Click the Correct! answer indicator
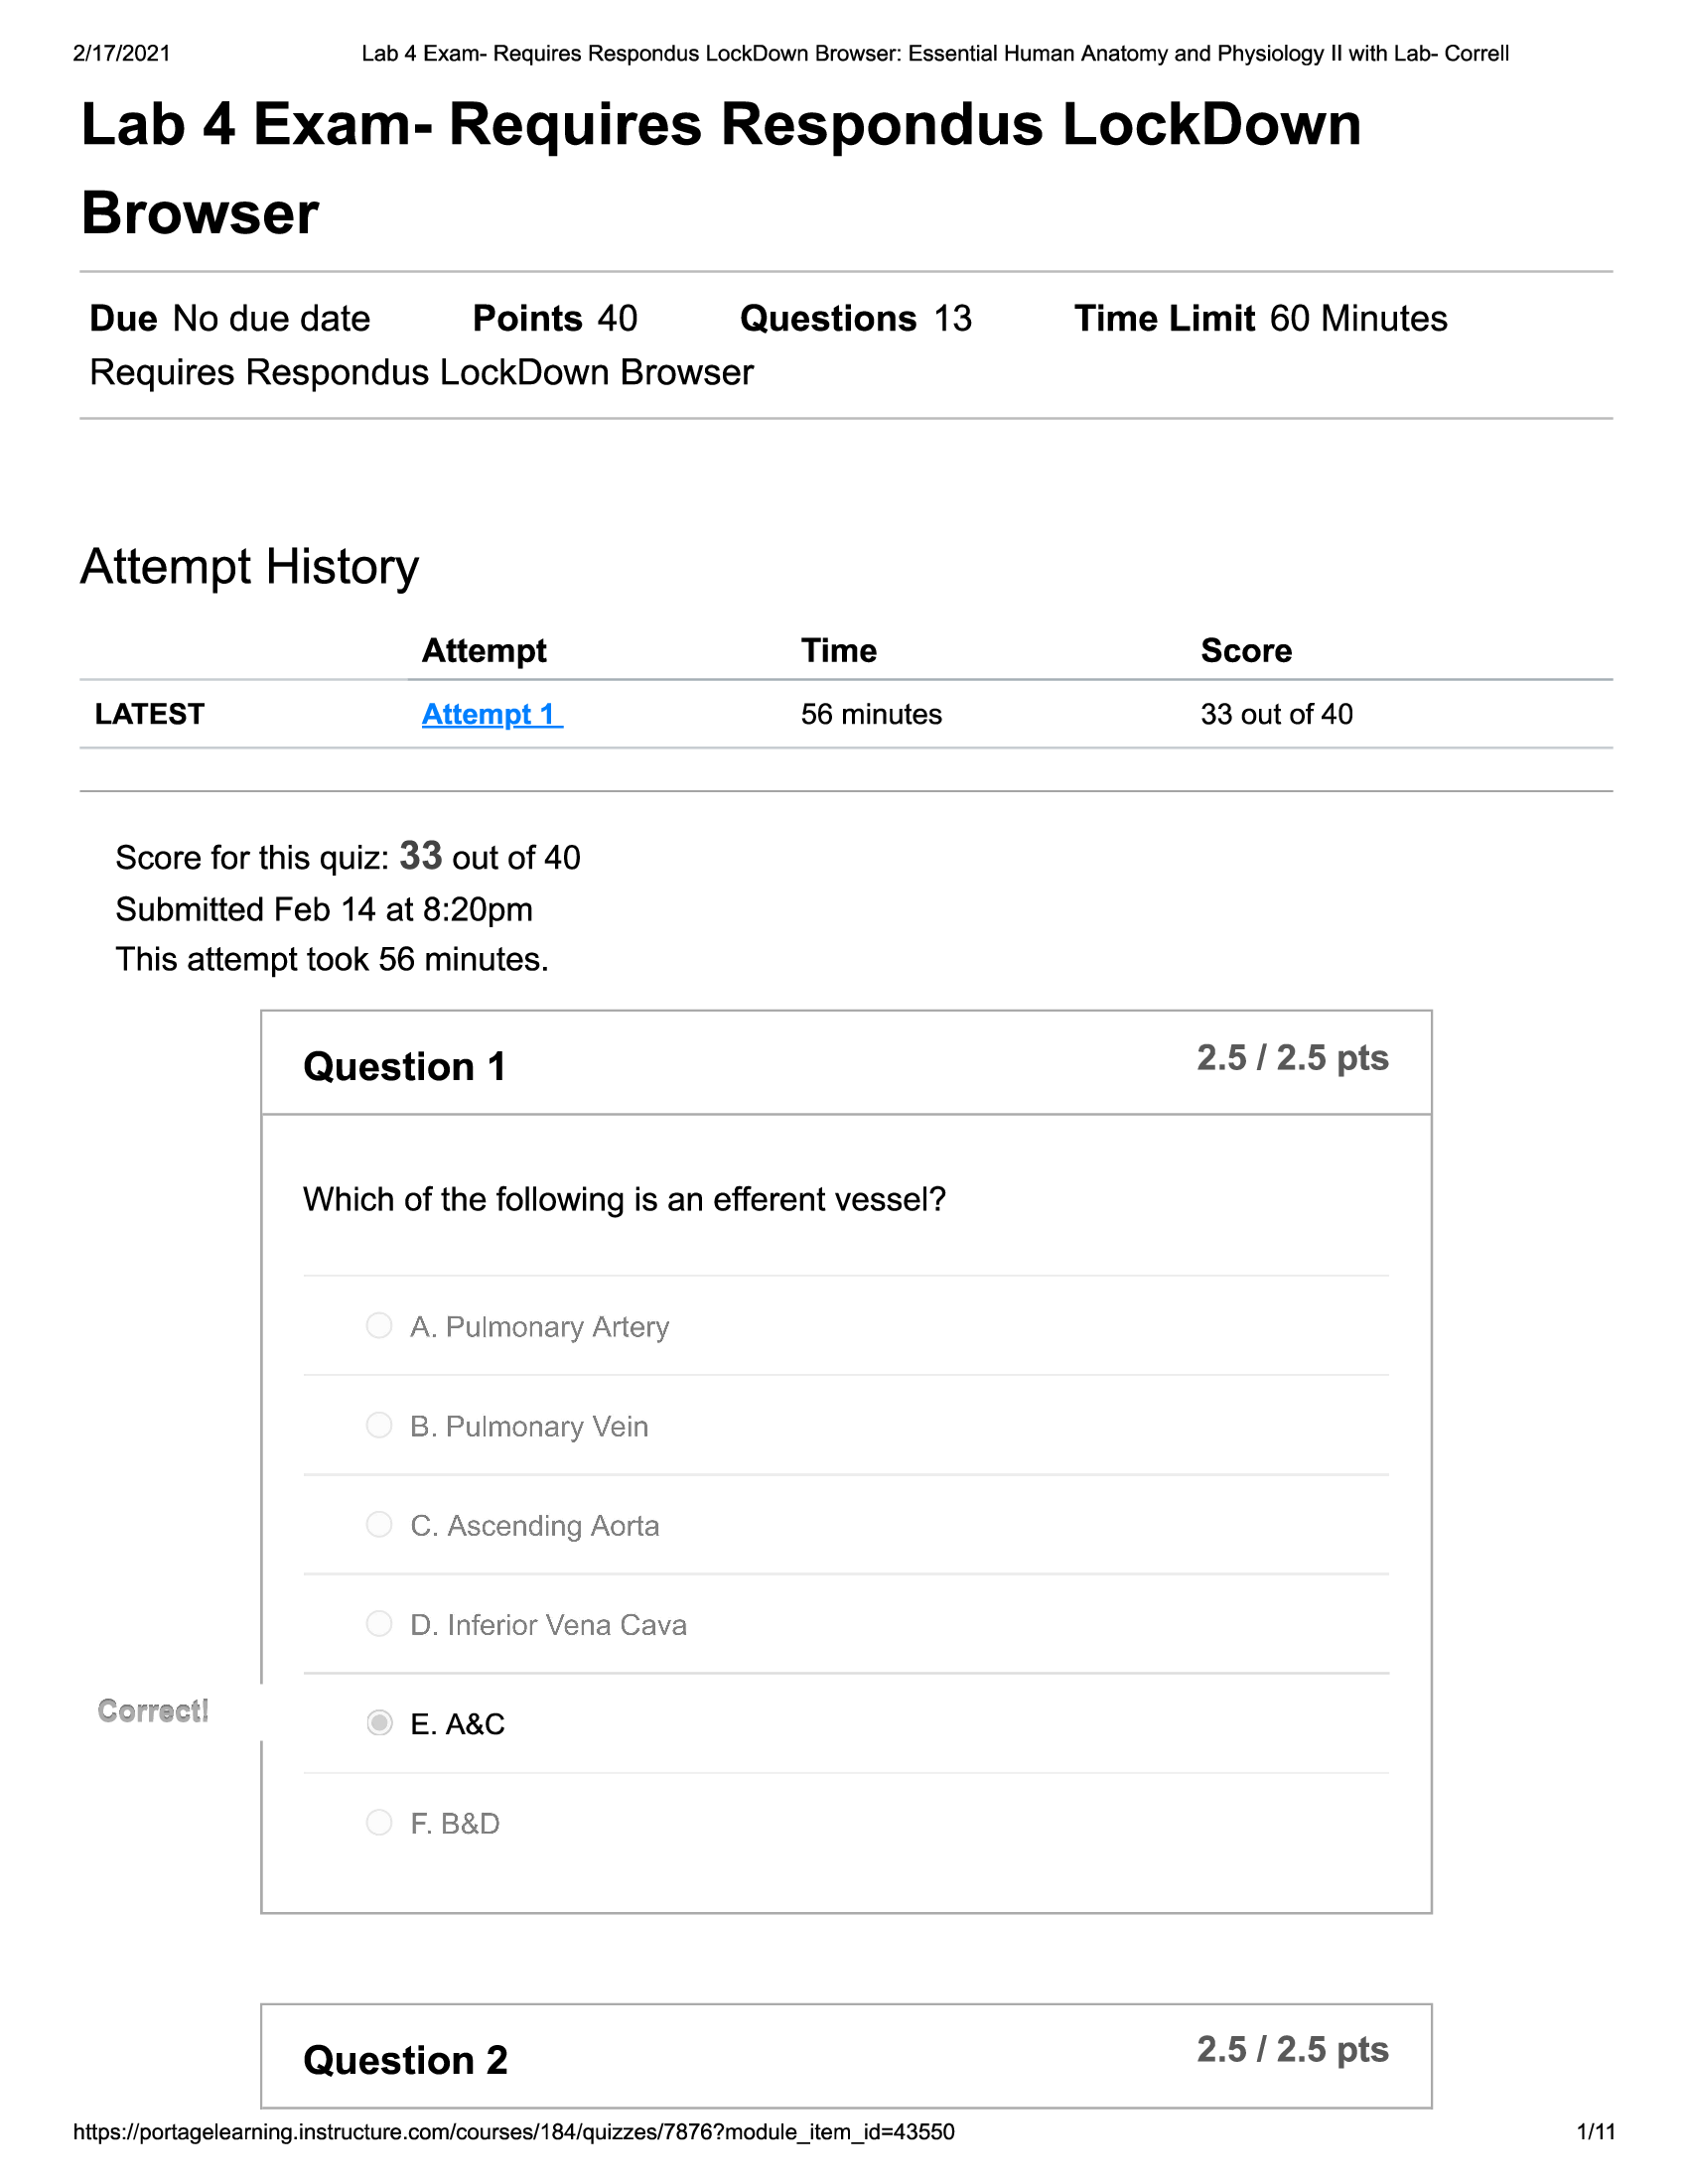Viewport: 1688px width, 2184px height. [x=153, y=1711]
